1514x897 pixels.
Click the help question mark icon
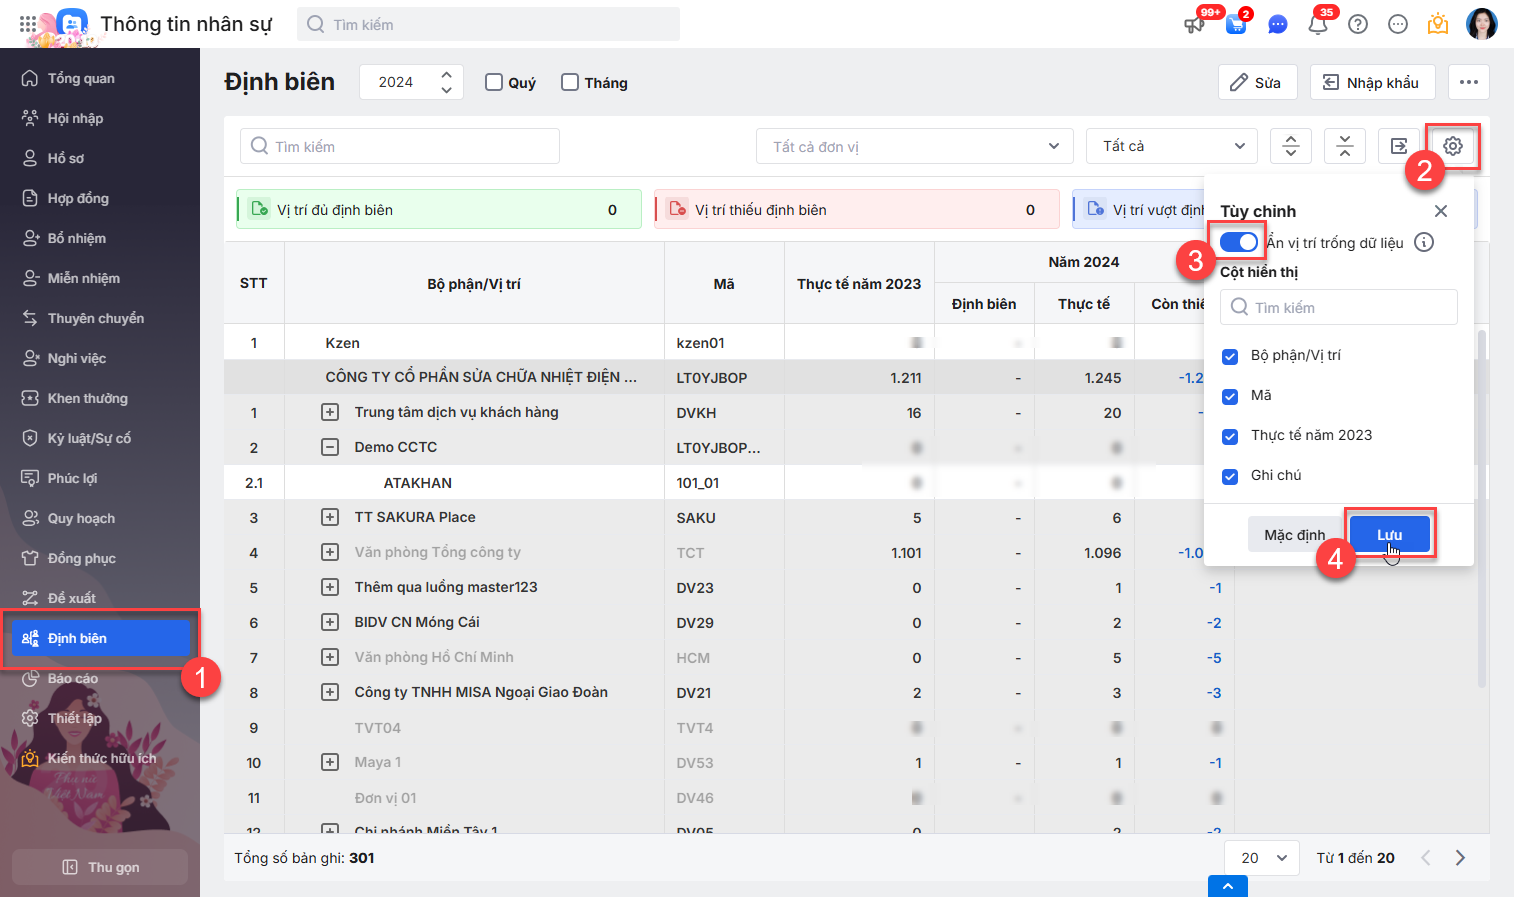coord(1357,24)
